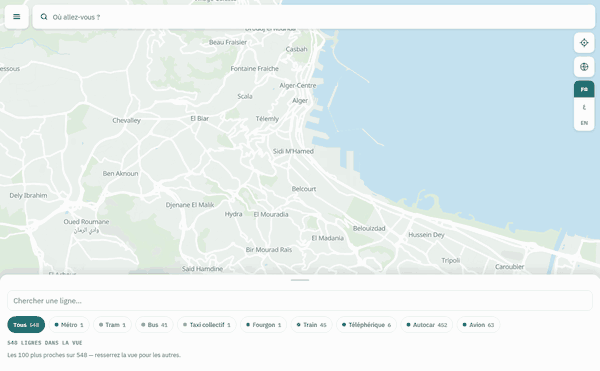Click the Caroubier map label

[509, 267]
